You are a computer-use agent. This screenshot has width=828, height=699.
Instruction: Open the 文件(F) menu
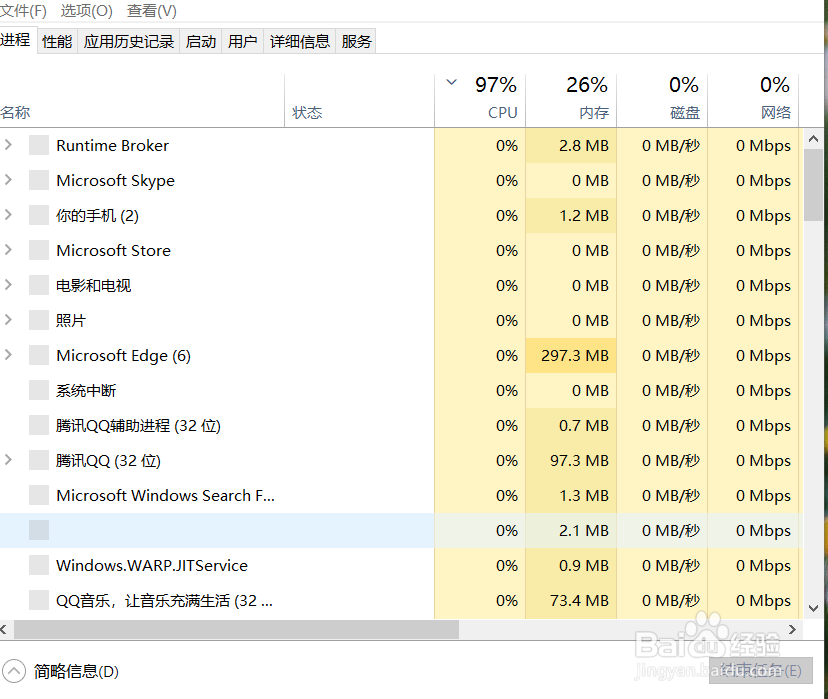pyautogui.click(x=23, y=11)
